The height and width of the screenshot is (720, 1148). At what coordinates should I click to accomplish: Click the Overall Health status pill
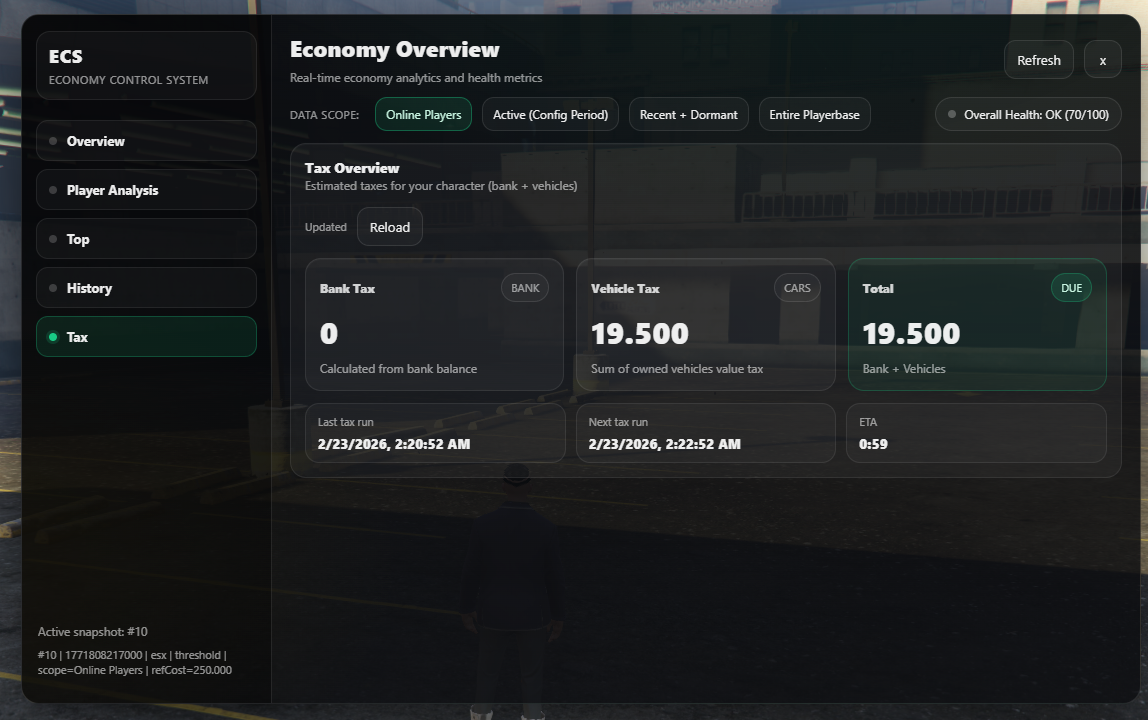(1028, 114)
